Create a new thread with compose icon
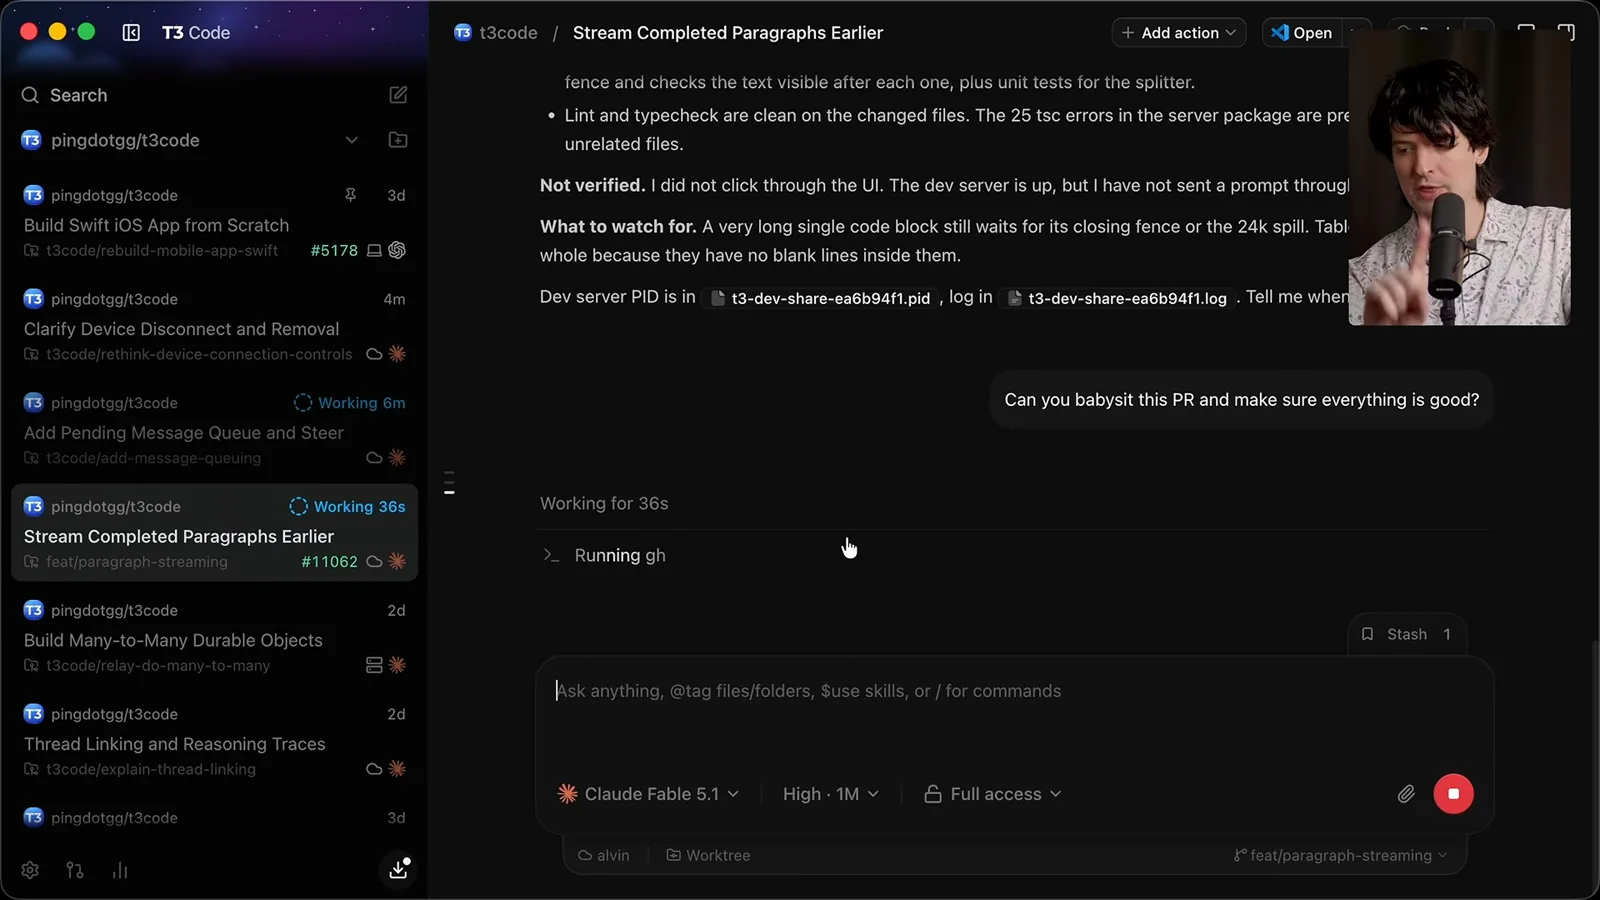Viewport: 1600px width, 900px height. (398, 95)
